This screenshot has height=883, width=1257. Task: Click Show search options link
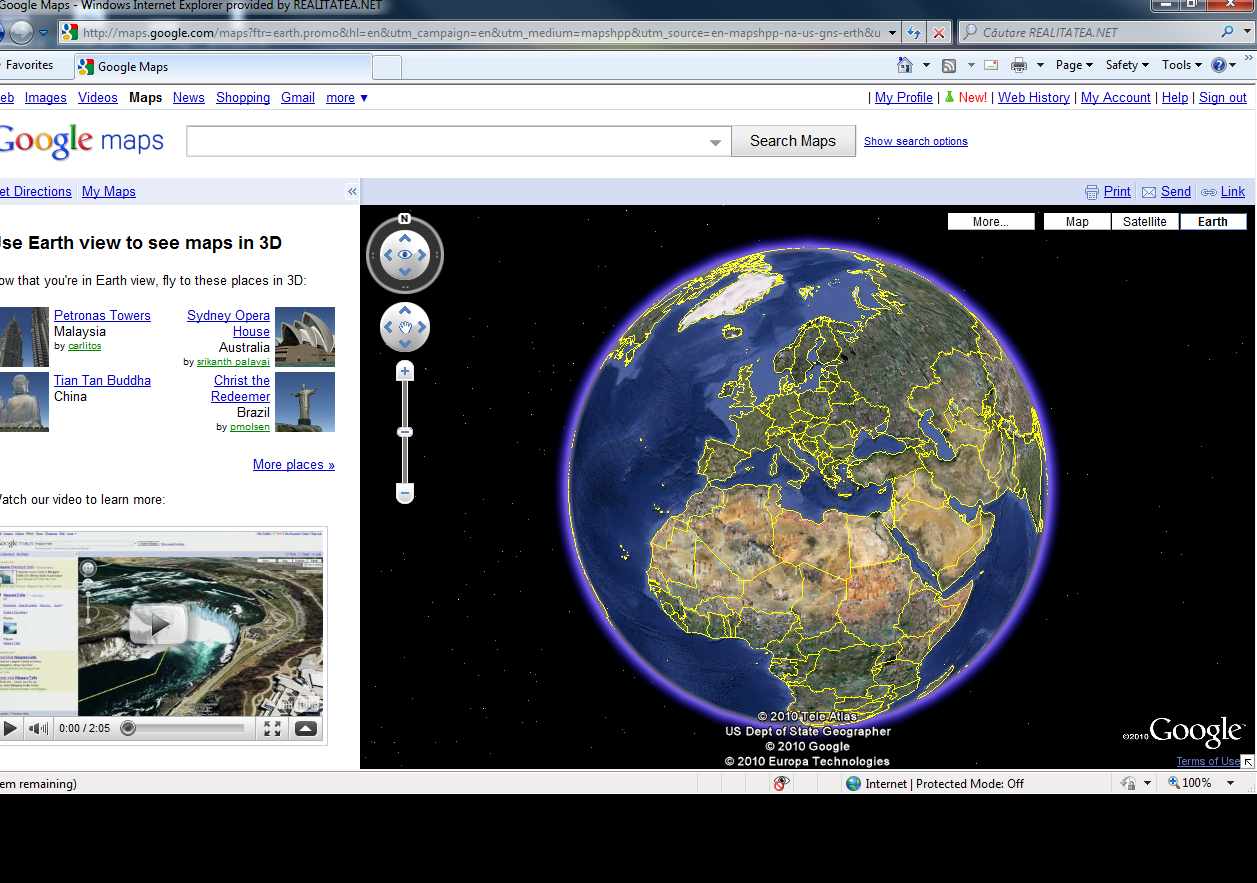(x=916, y=141)
